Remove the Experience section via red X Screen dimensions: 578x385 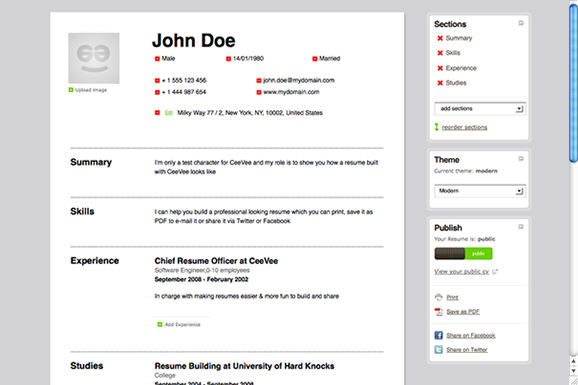pos(440,68)
